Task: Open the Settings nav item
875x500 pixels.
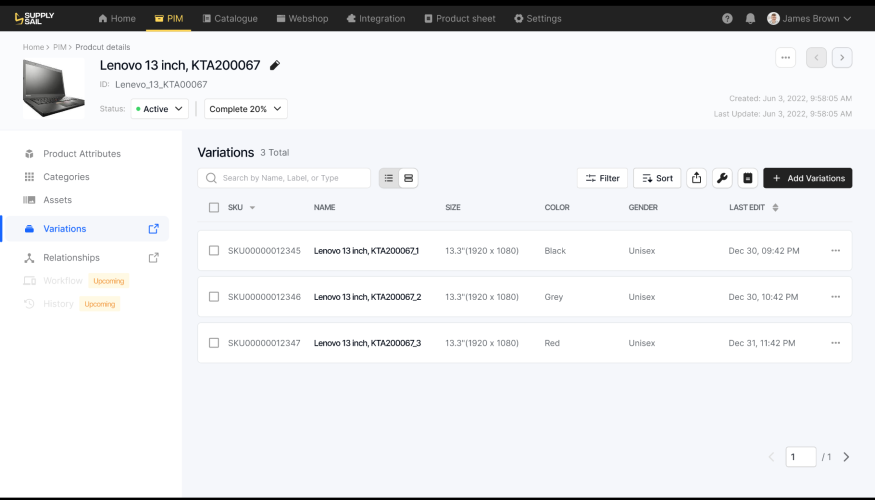Action: click(537, 18)
